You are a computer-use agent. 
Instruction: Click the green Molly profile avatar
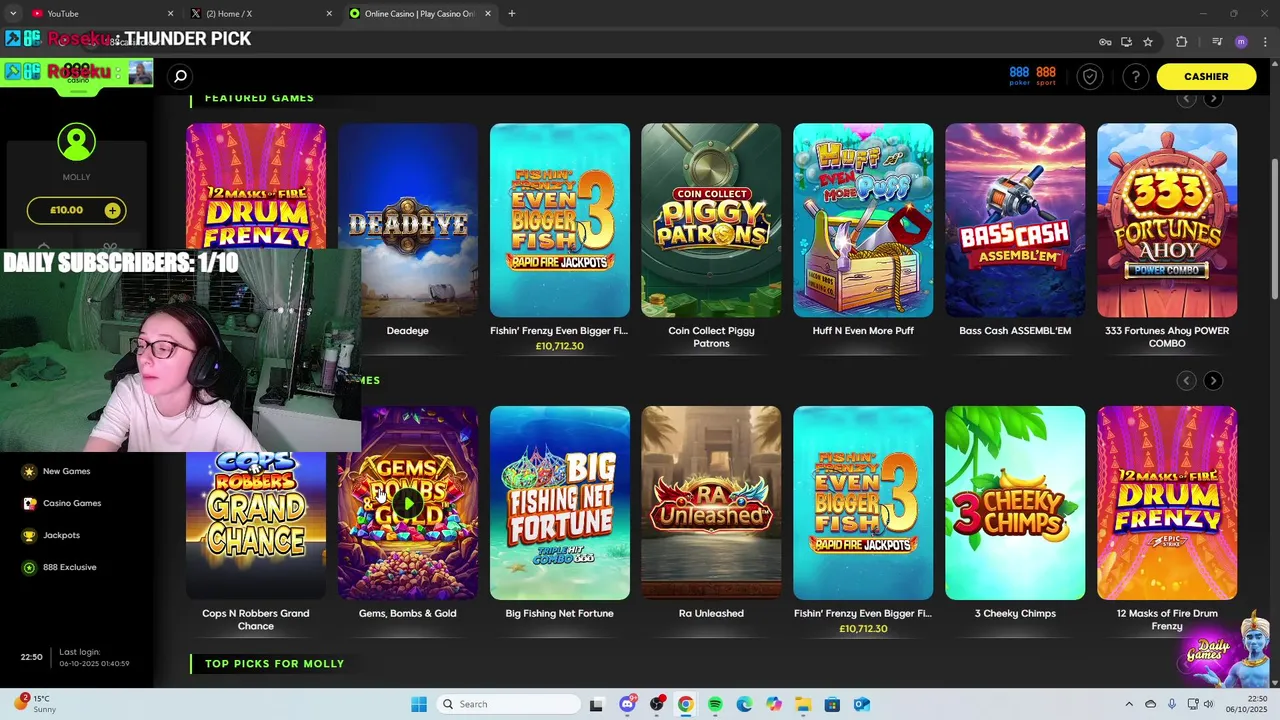click(76, 142)
